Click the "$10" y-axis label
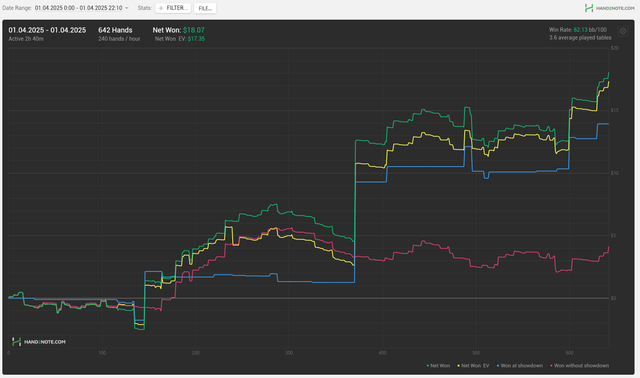The height and width of the screenshot is (378, 640). coord(614,173)
